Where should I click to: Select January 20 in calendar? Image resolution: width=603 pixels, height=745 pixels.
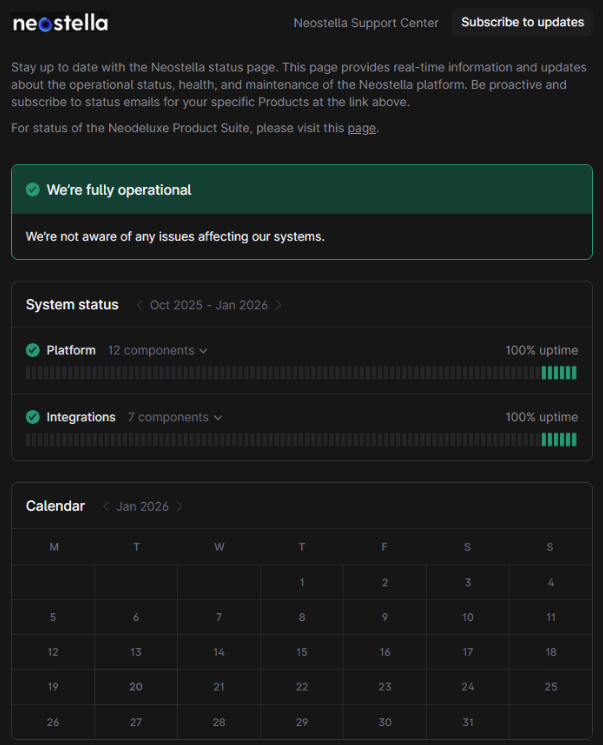click(x=136, y=687)
